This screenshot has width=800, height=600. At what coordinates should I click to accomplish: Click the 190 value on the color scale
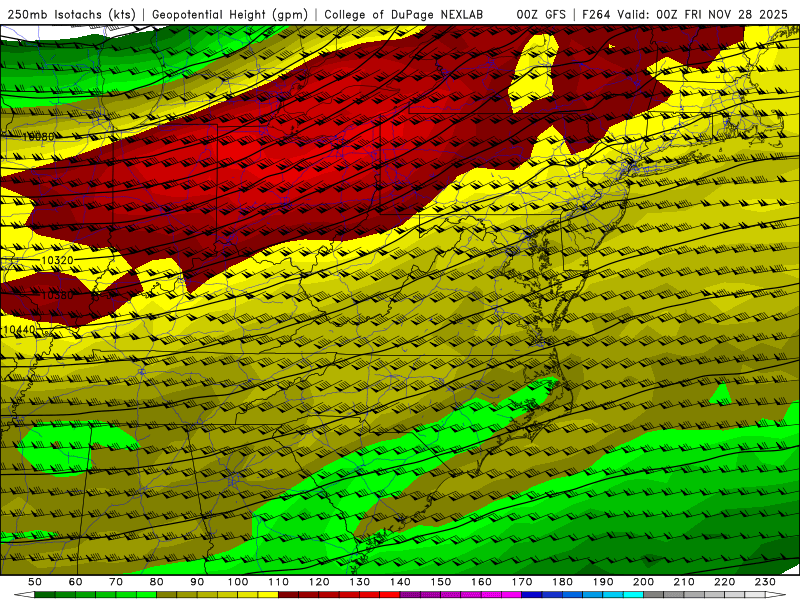pyautogui.click(x=603, y=582)
